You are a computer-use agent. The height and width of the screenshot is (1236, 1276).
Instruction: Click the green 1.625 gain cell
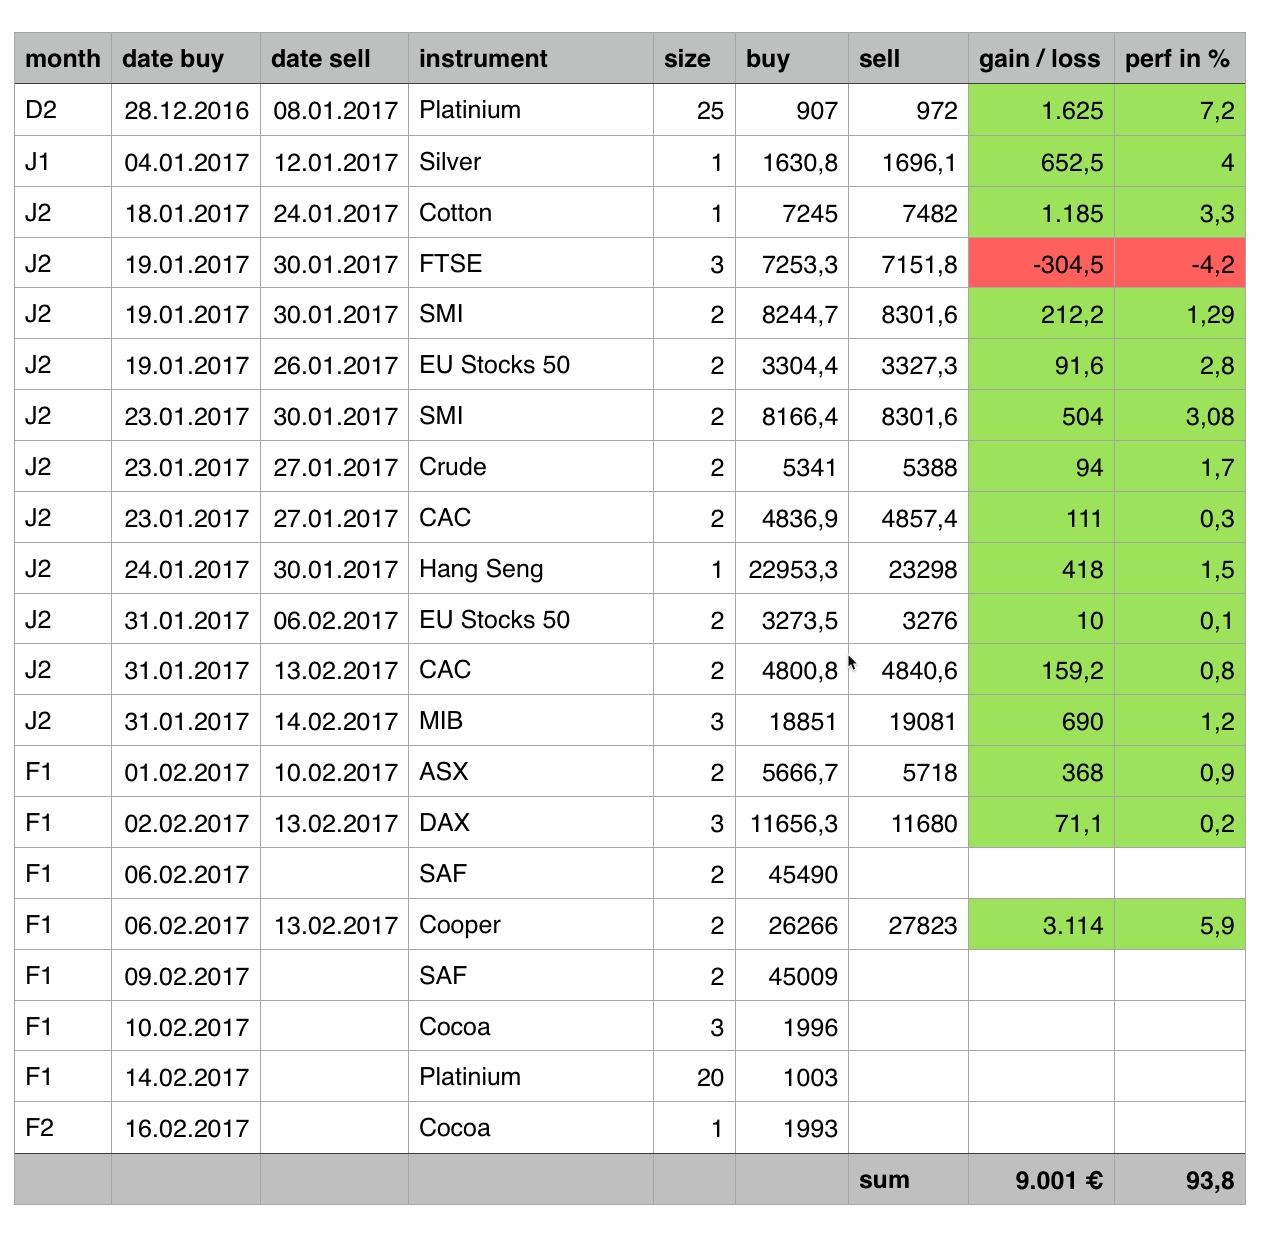coord(1040,111)
